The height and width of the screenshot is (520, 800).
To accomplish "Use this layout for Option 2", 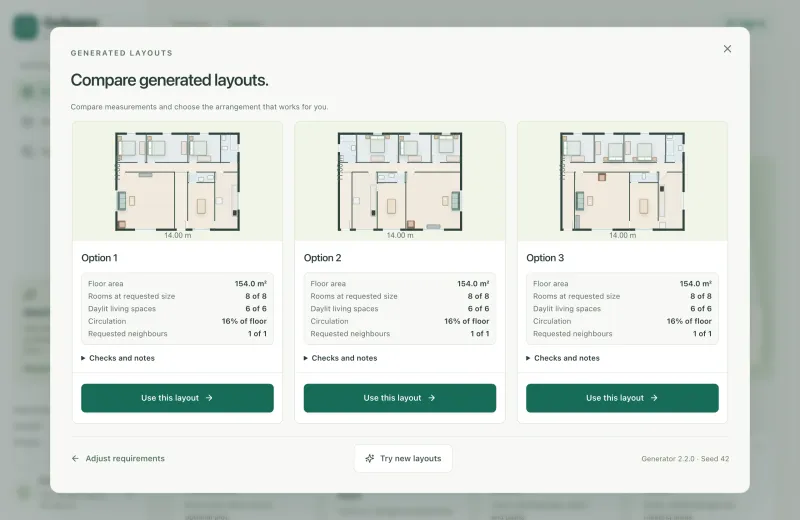I will coord(400,398).
